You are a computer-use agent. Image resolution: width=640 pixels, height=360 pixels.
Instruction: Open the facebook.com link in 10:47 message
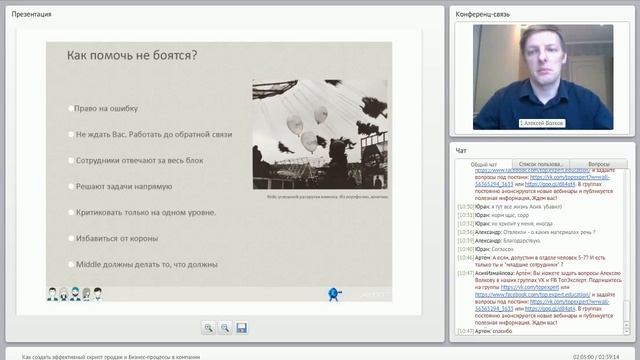(x=532, y=294)
